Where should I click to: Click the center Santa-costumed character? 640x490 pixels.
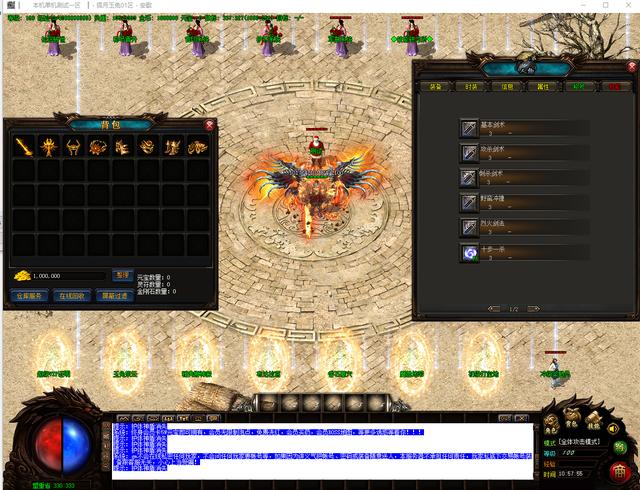coord(316,149)
